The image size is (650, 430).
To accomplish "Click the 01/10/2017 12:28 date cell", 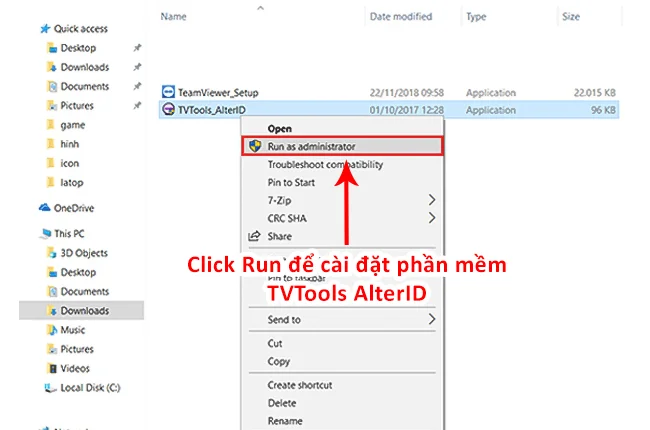I will 407,110.
